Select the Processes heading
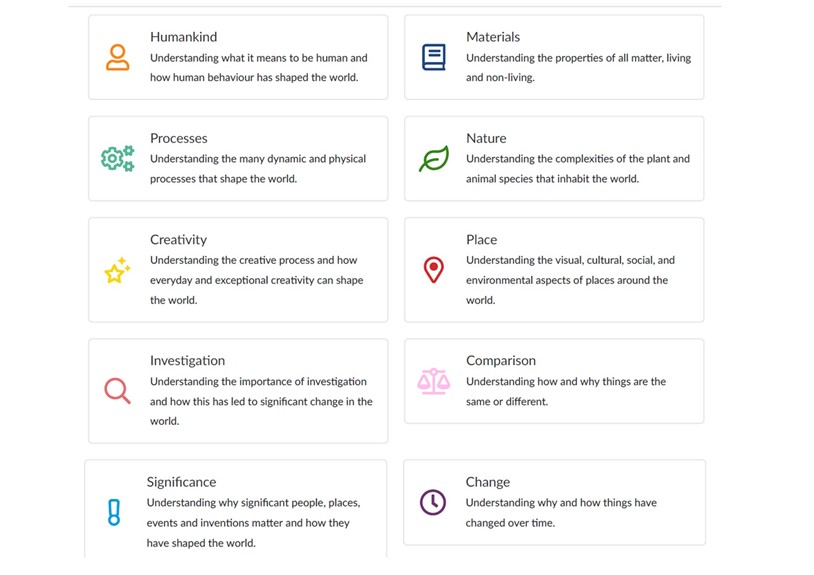The height and width of the screenshot is (575, 814). pyautogui.click(x=179, y=138)
